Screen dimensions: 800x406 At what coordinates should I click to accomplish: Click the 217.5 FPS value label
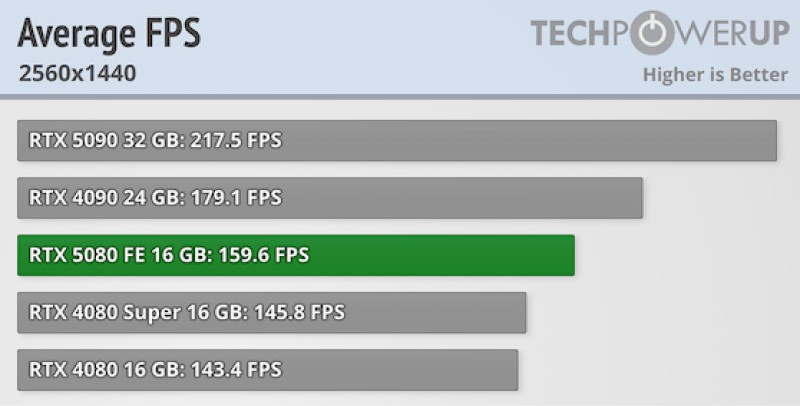click(x=236, y=140)
